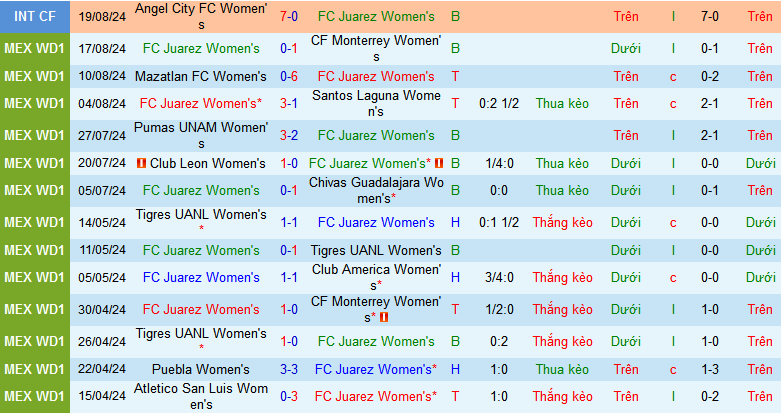Click the 3-3 score for Puebla match
Image resolution: width=781 pixels, height=413 pixels.
tap(287, 369)
